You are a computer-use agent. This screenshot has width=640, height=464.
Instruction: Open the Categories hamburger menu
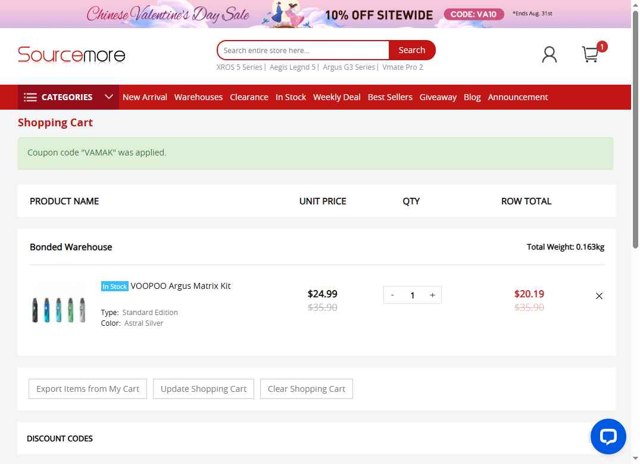click(30, 97)
